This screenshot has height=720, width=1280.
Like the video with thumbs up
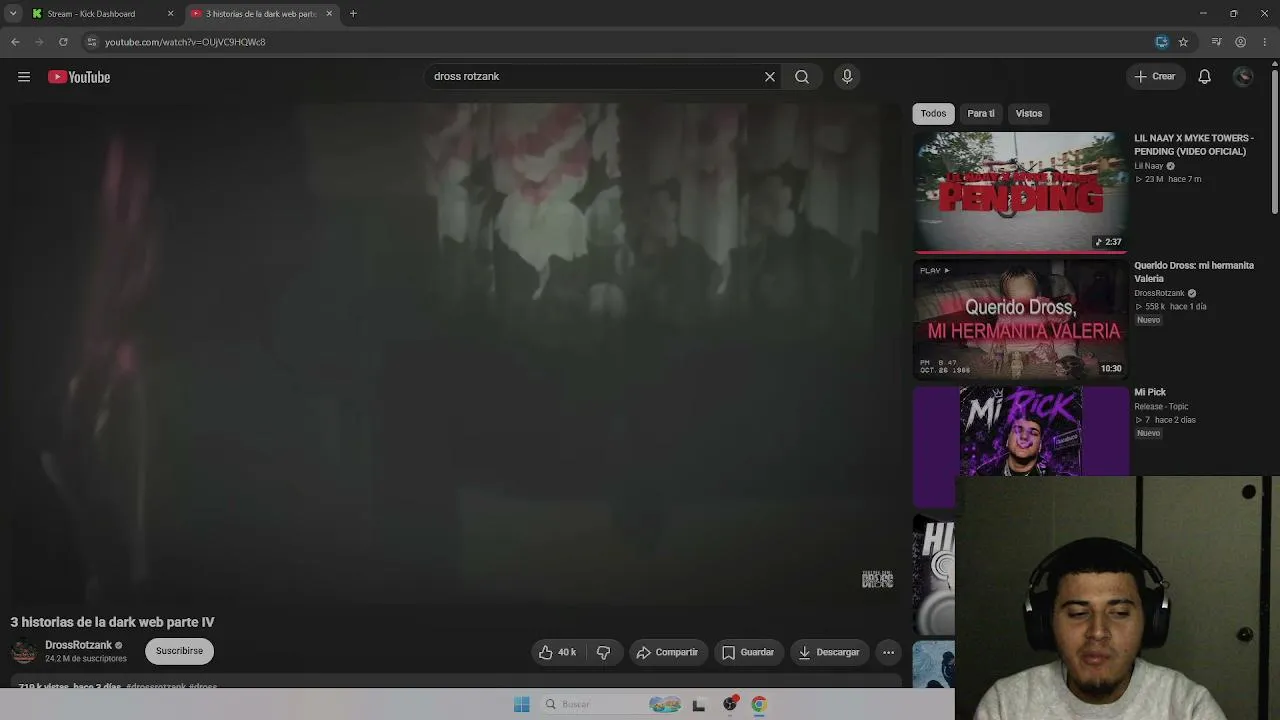tap(558, 652)
